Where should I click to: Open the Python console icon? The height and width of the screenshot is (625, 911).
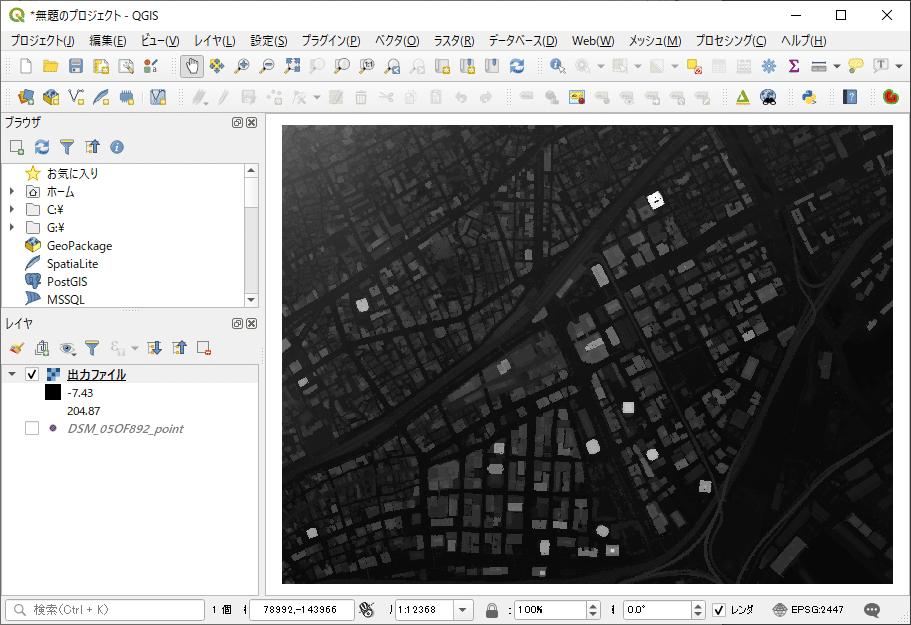pyautogui.click(x=809, y=97)
